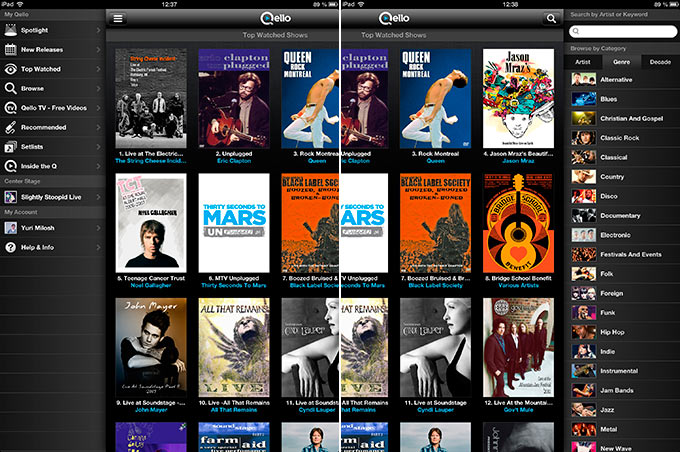Open the Documentary genre icon
680x452 pixels.
[x=583, y=216]
